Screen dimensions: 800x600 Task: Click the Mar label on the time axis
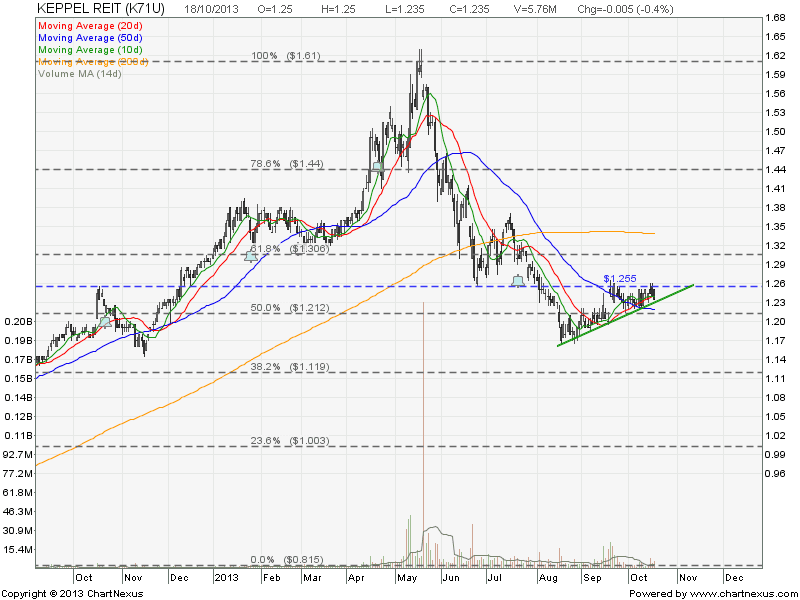[x=312, y=578]
